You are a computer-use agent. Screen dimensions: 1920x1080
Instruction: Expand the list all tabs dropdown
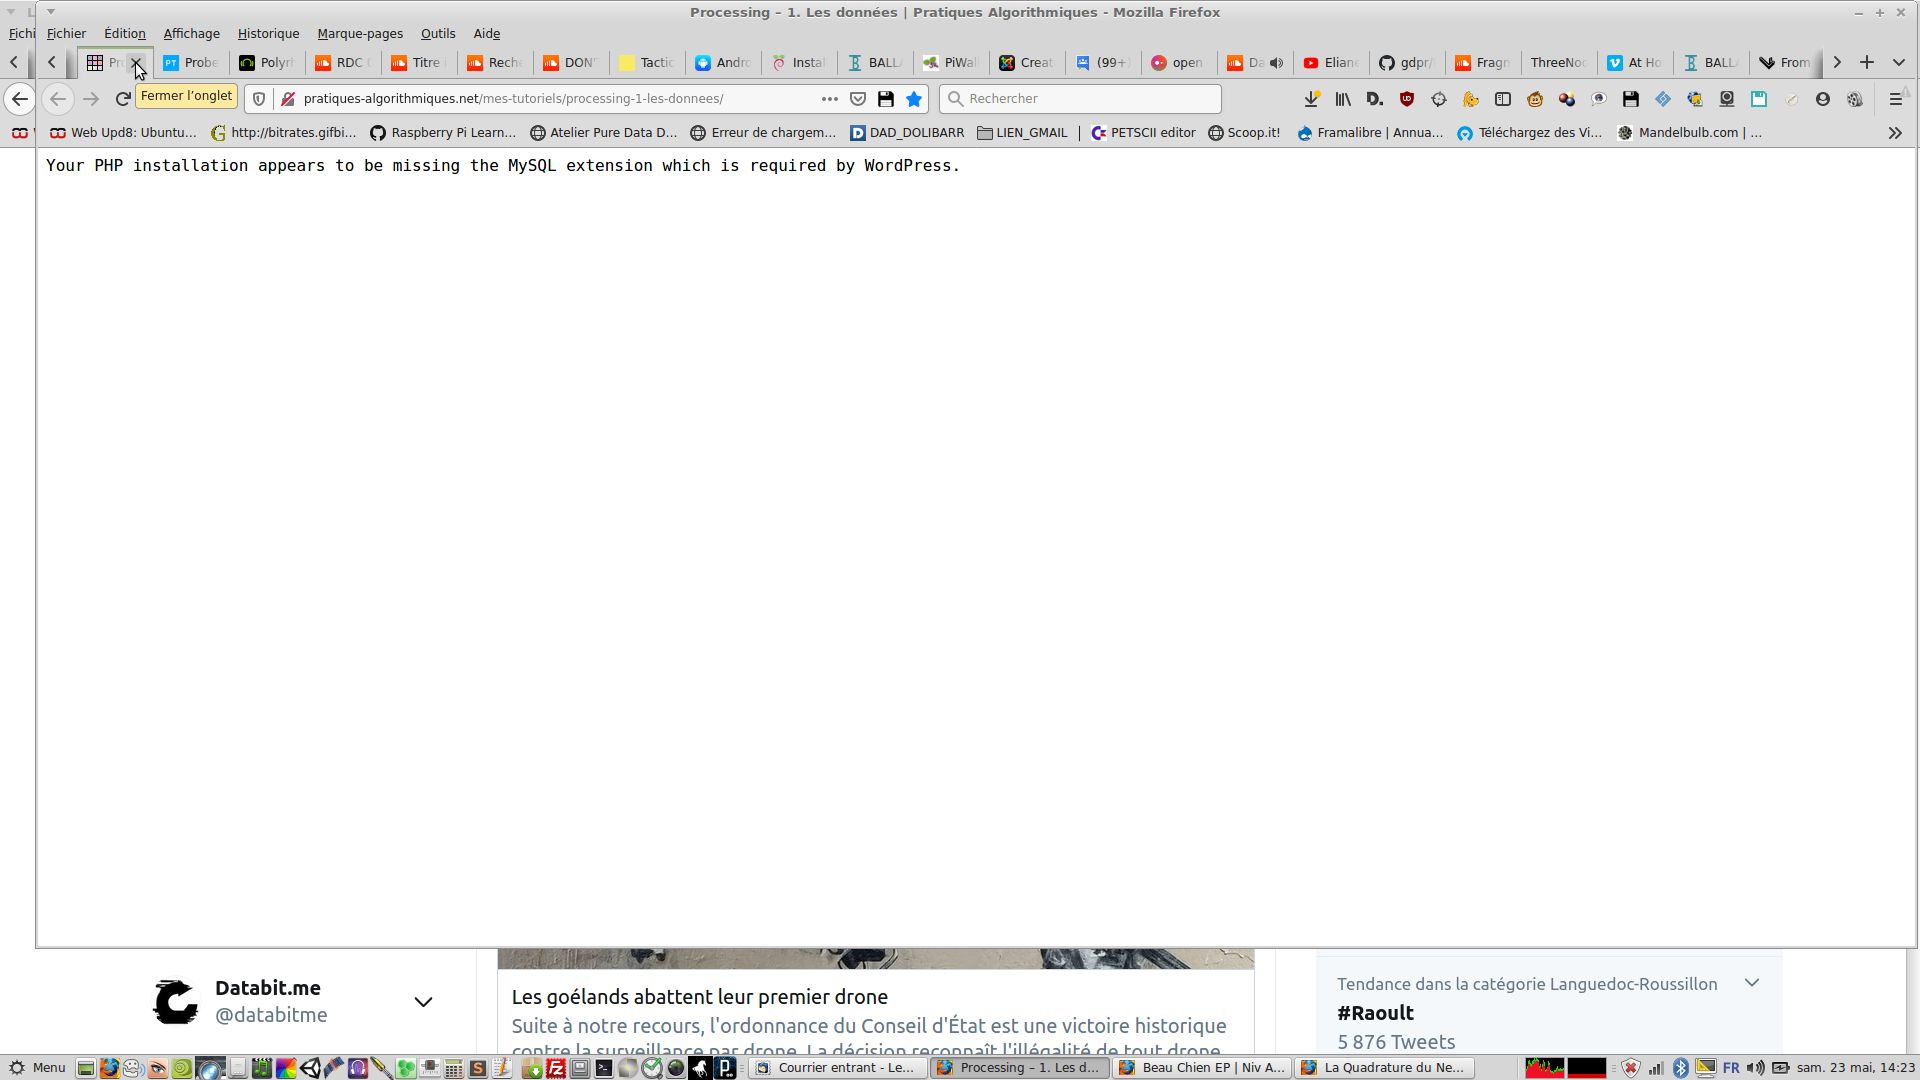click(1899, 63)
